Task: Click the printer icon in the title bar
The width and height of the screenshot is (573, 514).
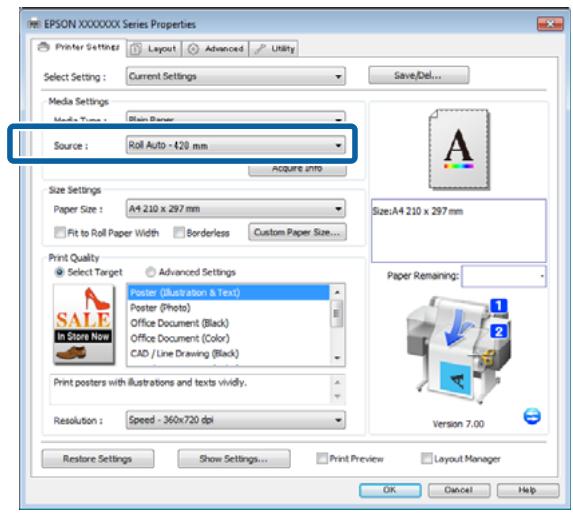Action: 34,24
